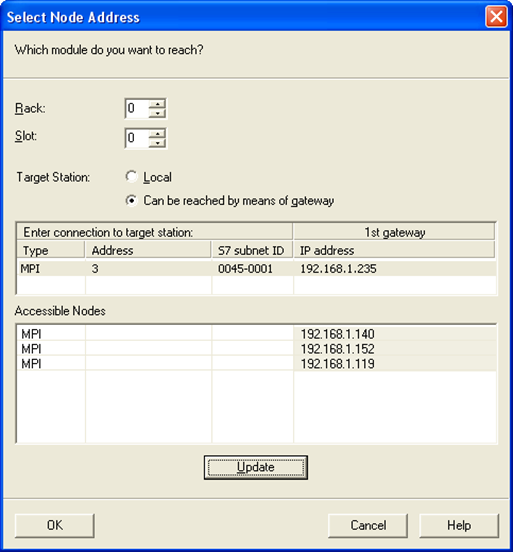Decrease the Slot value with down arrow

[157, 142]
